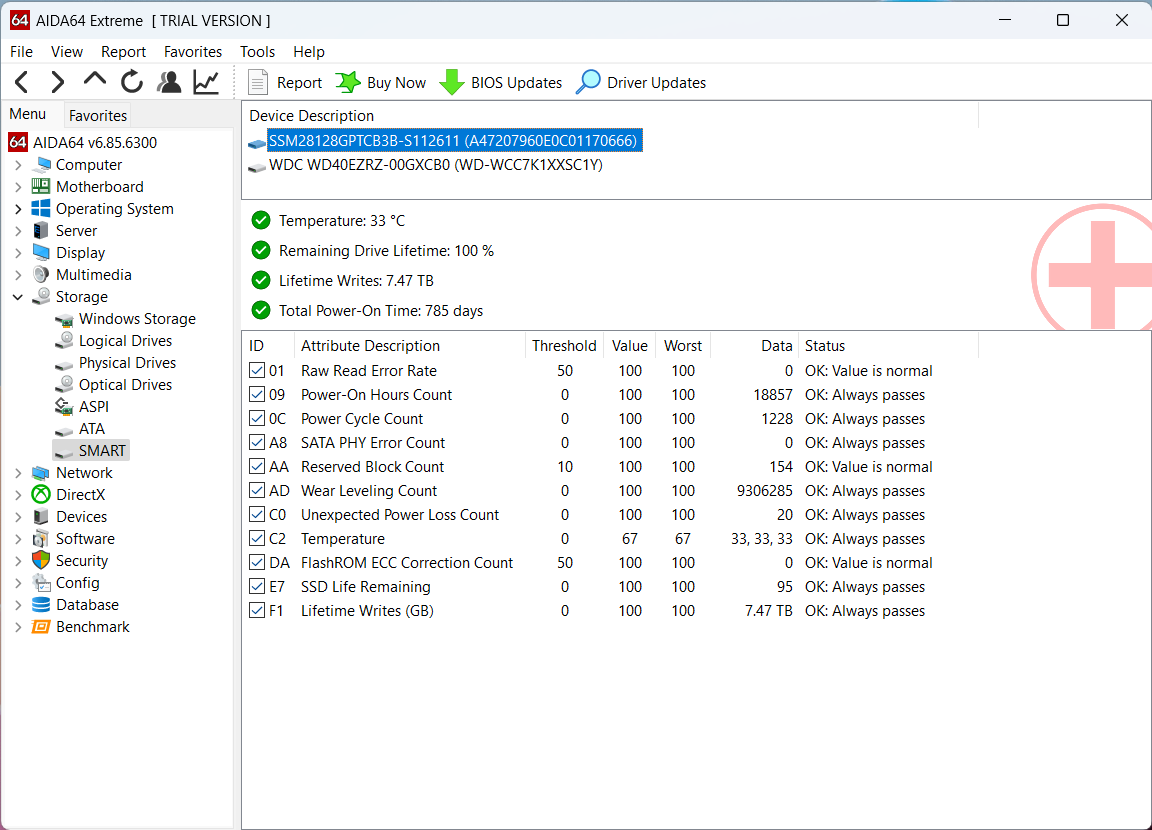The image size is (1152, 830).
Task: Open the Tools menu
Action: pyautogui.click(x=257, y=51)
